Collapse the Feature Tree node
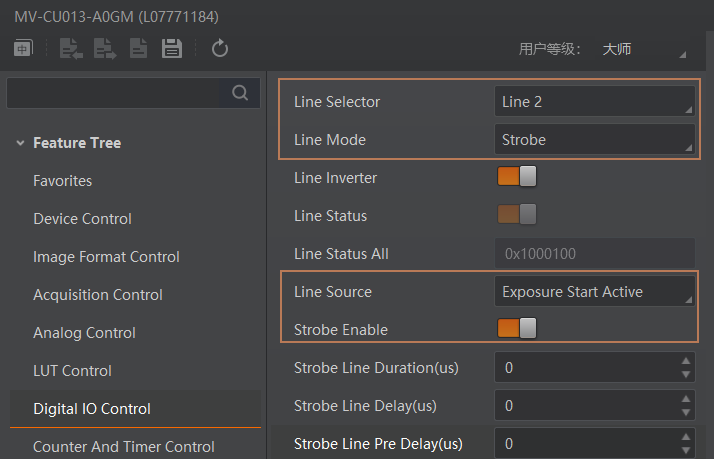 pos(20,143)
